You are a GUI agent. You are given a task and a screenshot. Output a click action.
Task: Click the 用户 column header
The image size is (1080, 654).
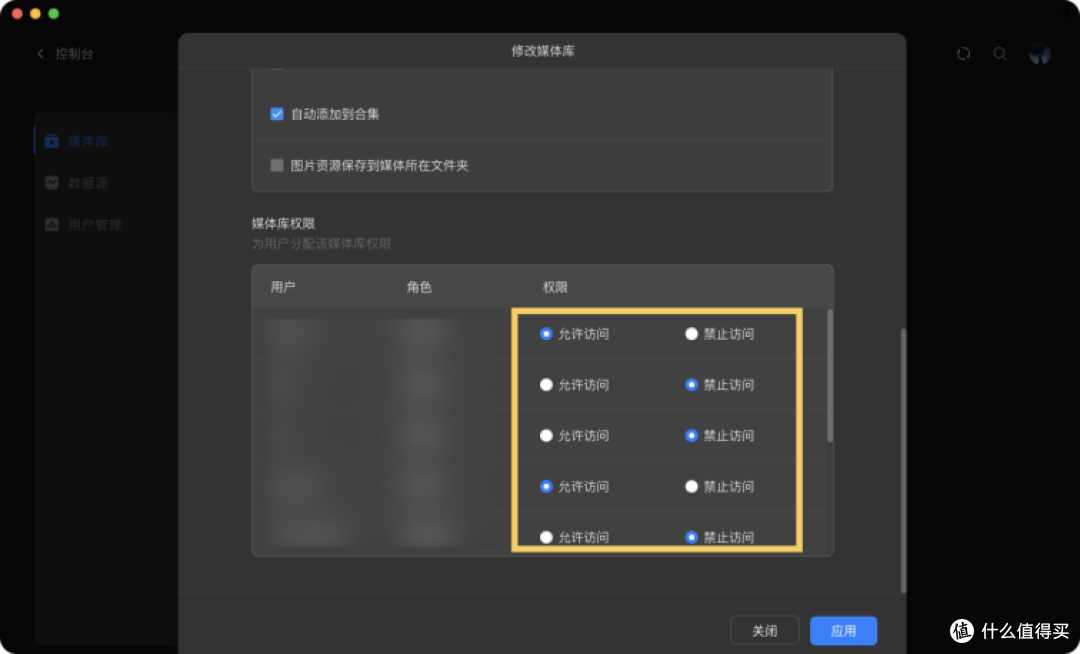[283, 287]
